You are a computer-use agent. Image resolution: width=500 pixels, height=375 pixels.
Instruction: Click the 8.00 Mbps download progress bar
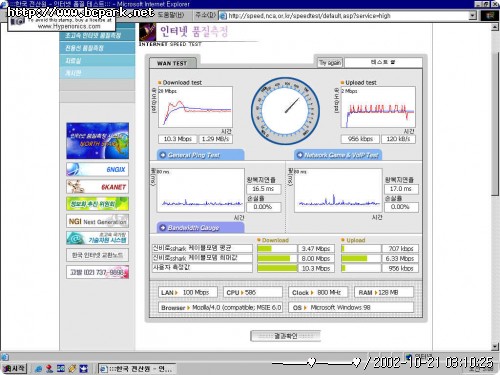point(277,258)
